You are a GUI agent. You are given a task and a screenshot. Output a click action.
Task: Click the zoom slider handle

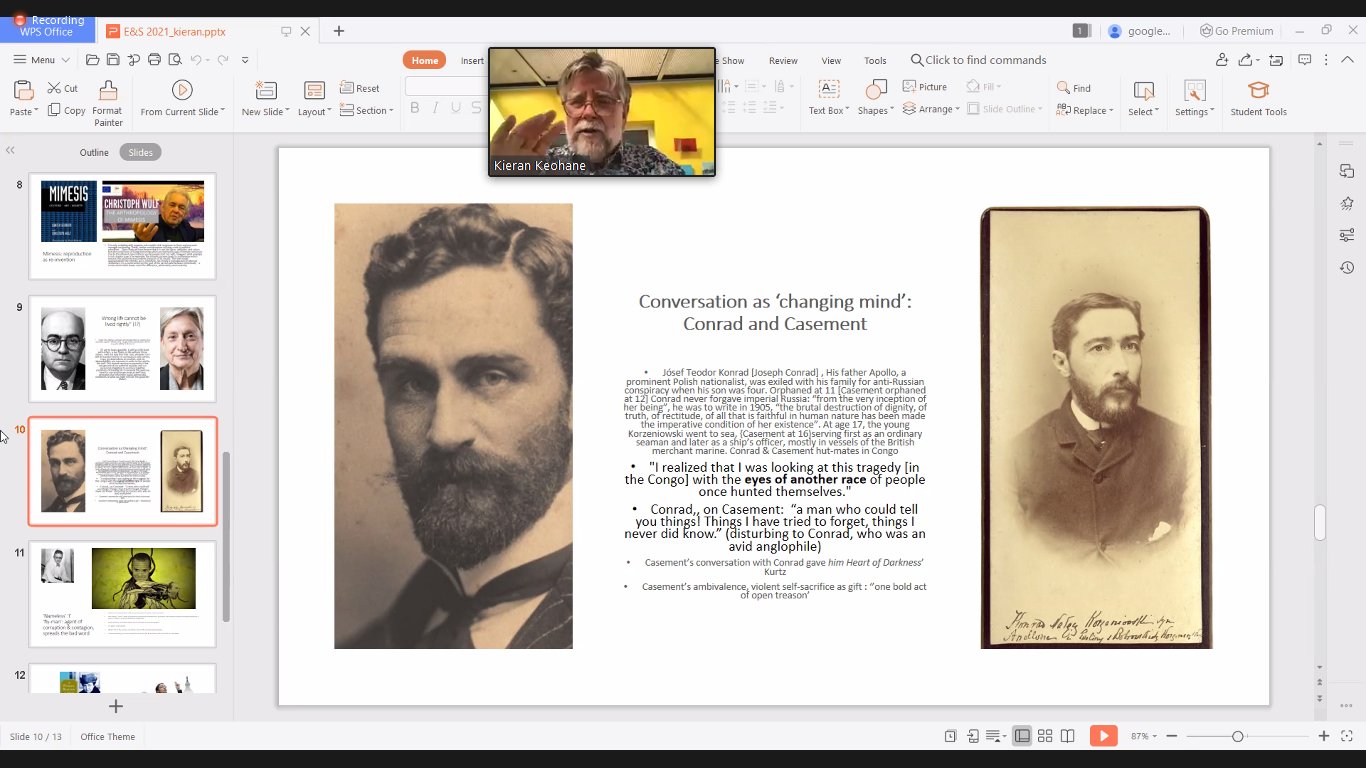click(1237, 736)
